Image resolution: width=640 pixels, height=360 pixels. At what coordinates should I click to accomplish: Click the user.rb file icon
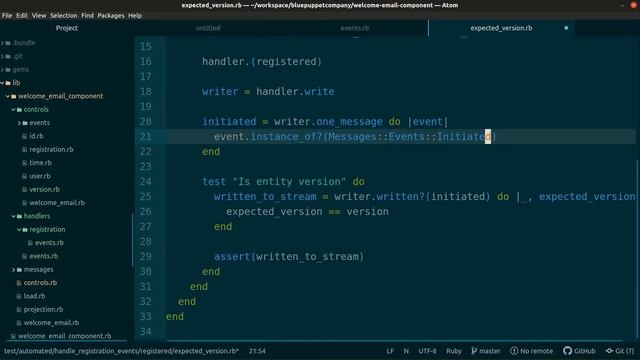click(24, 176)
